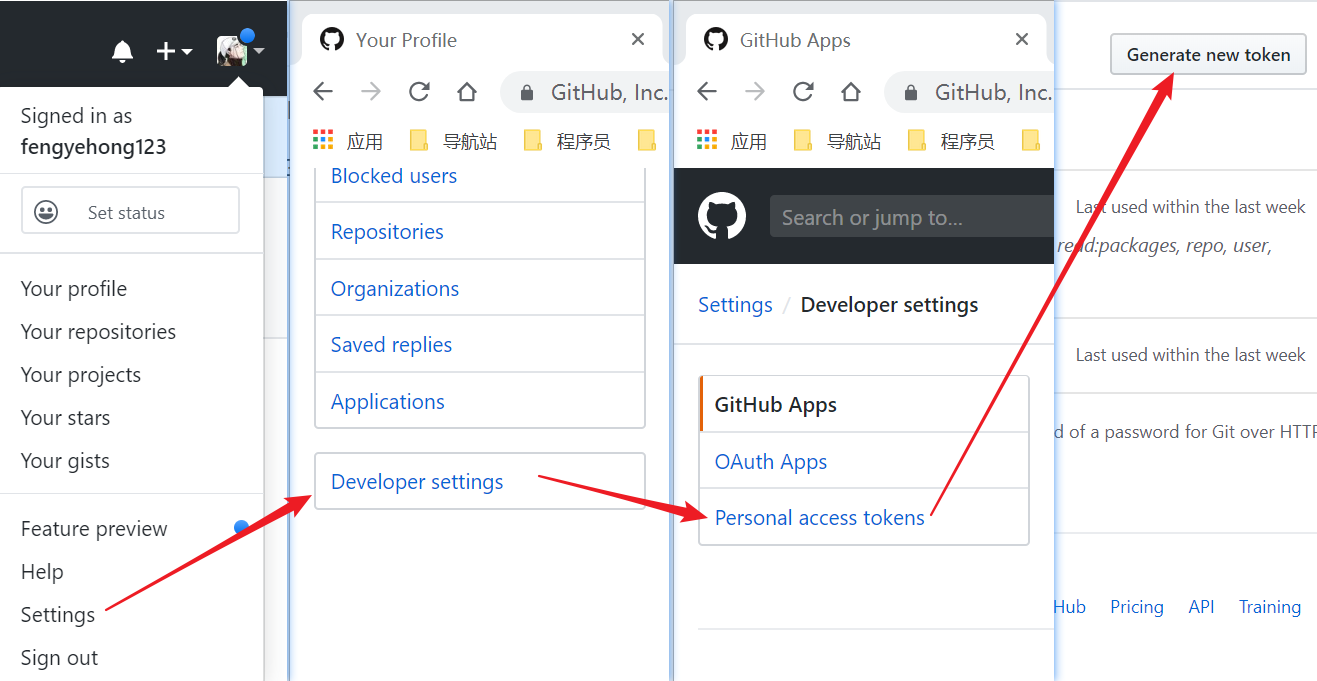Click the Set status button
1317x681 pixels.
point(130,211)
